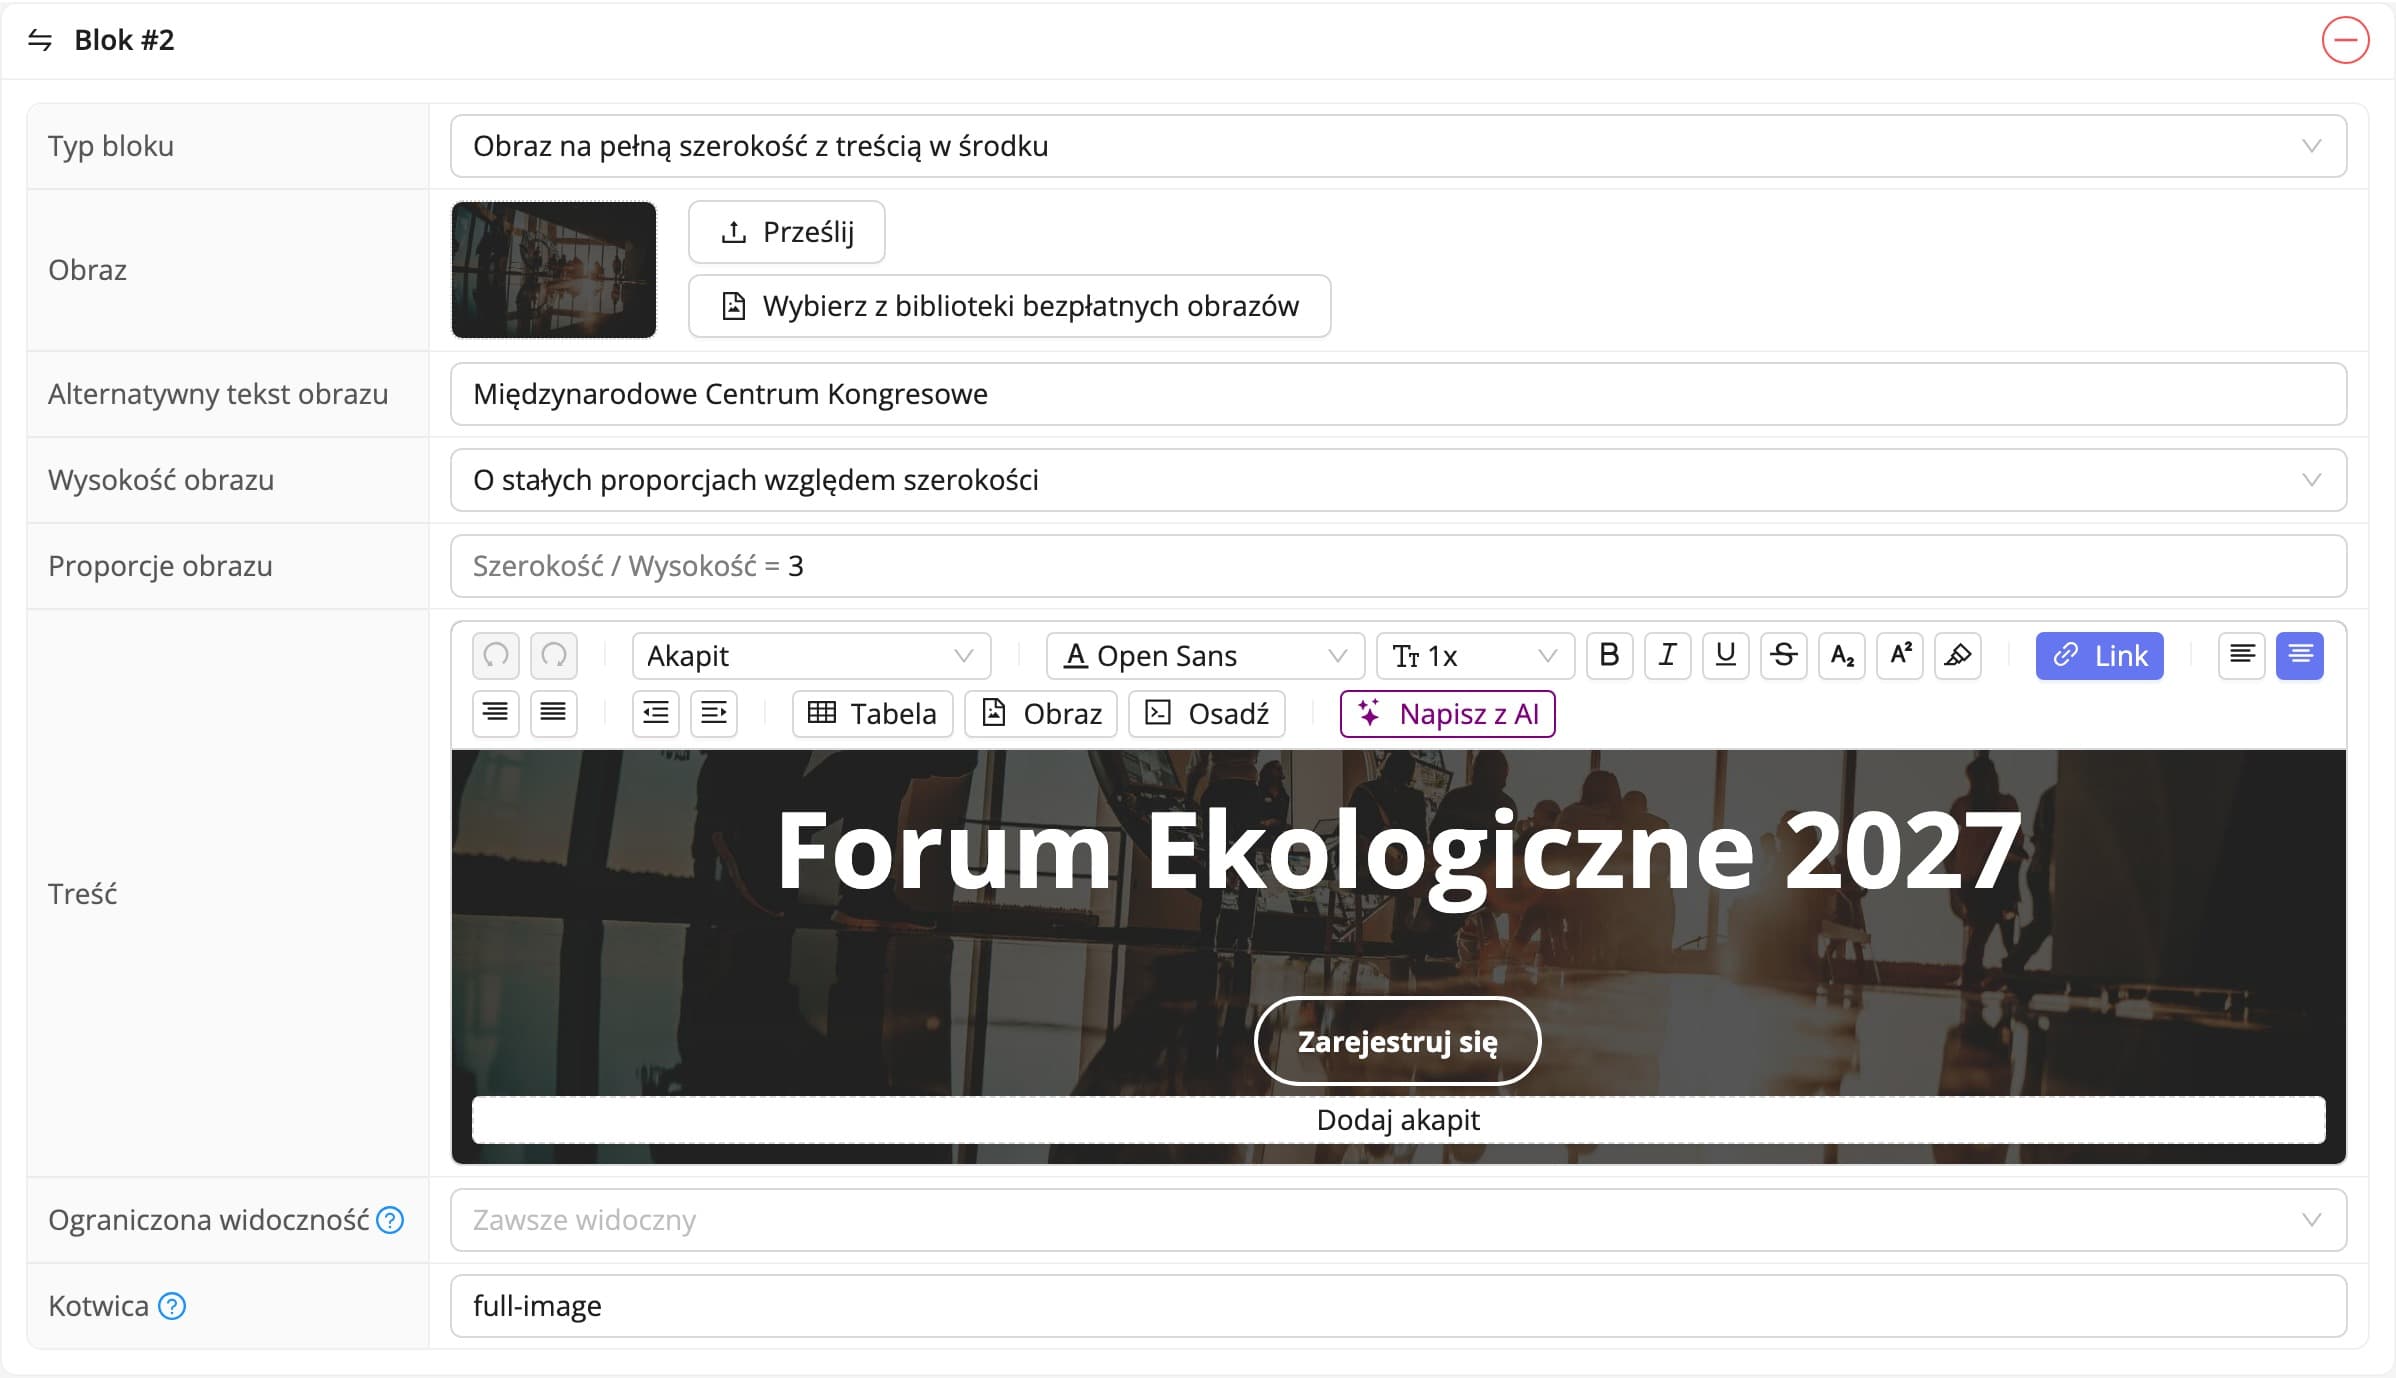Click Dodaj akapit bar
This screenshot has height=1378, width=2396.
point(1398,1120)
